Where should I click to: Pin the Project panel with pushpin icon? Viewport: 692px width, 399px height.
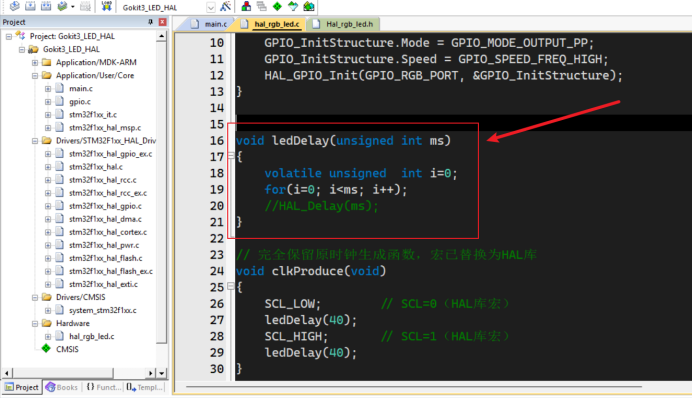coord(150,22)
